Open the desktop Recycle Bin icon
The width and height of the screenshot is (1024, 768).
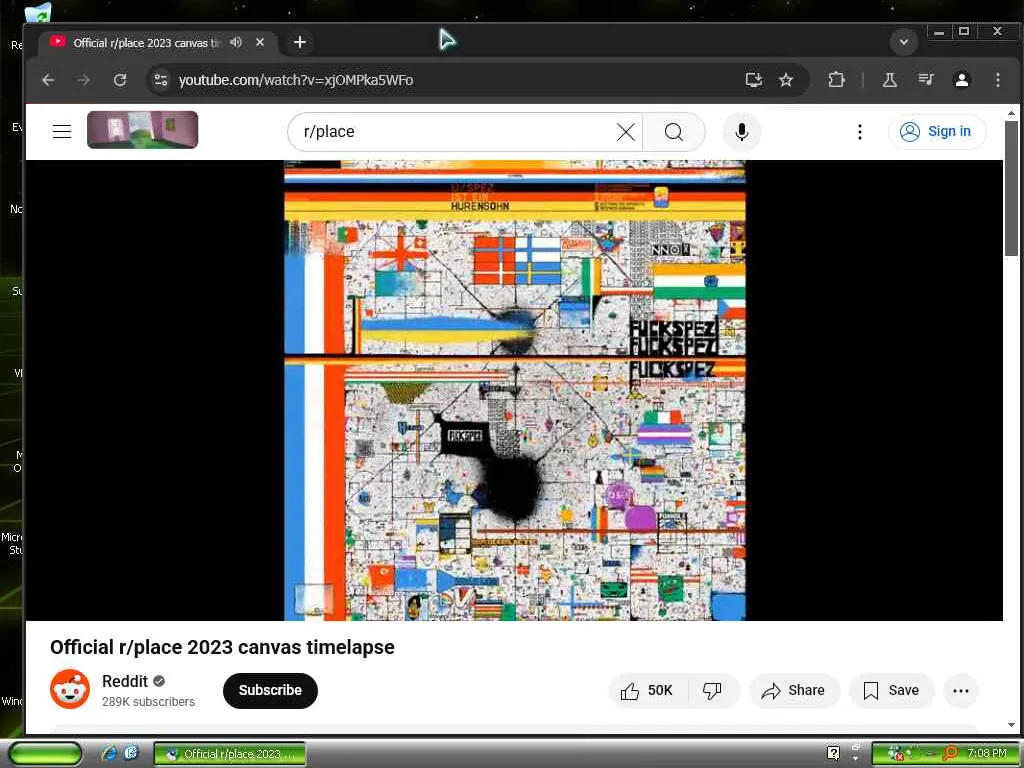[38, 11]
